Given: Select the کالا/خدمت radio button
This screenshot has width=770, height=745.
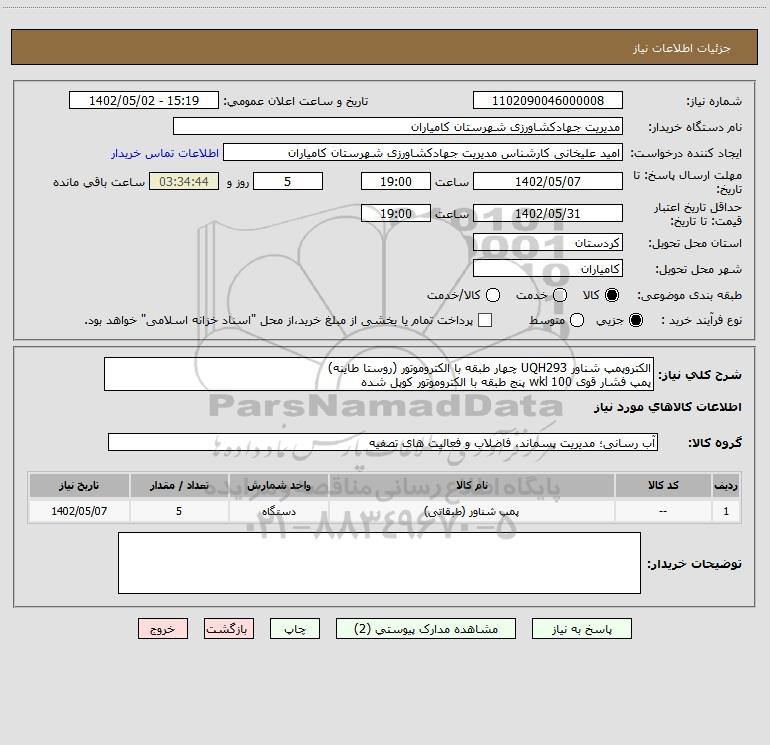Looking at the screenshot, I should point(493,295).
